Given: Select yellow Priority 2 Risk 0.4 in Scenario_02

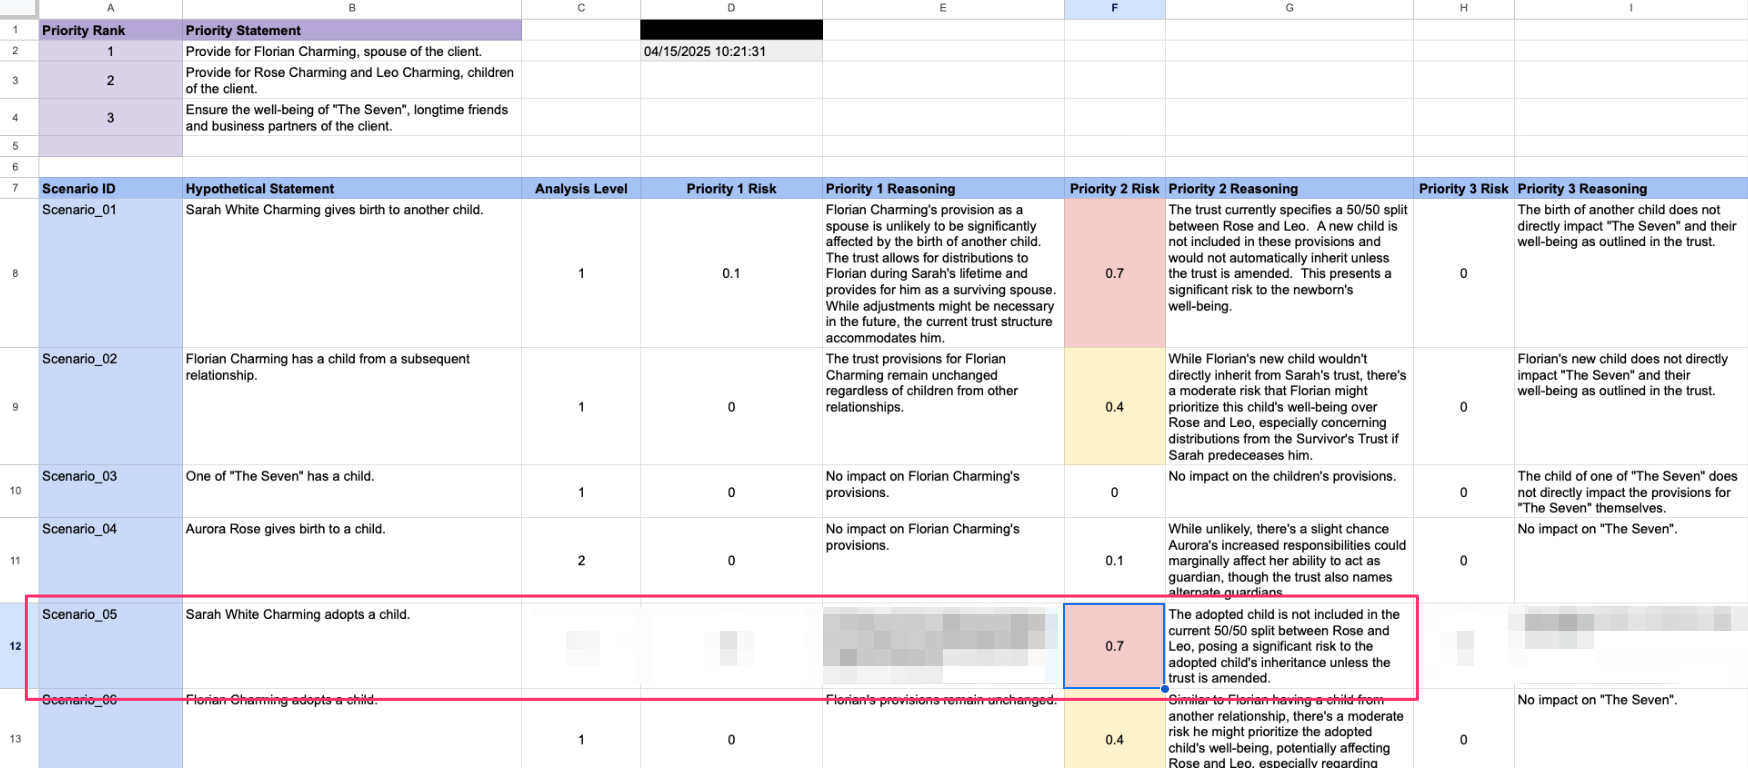Looking at the screenshot, I should (1115, 406).
